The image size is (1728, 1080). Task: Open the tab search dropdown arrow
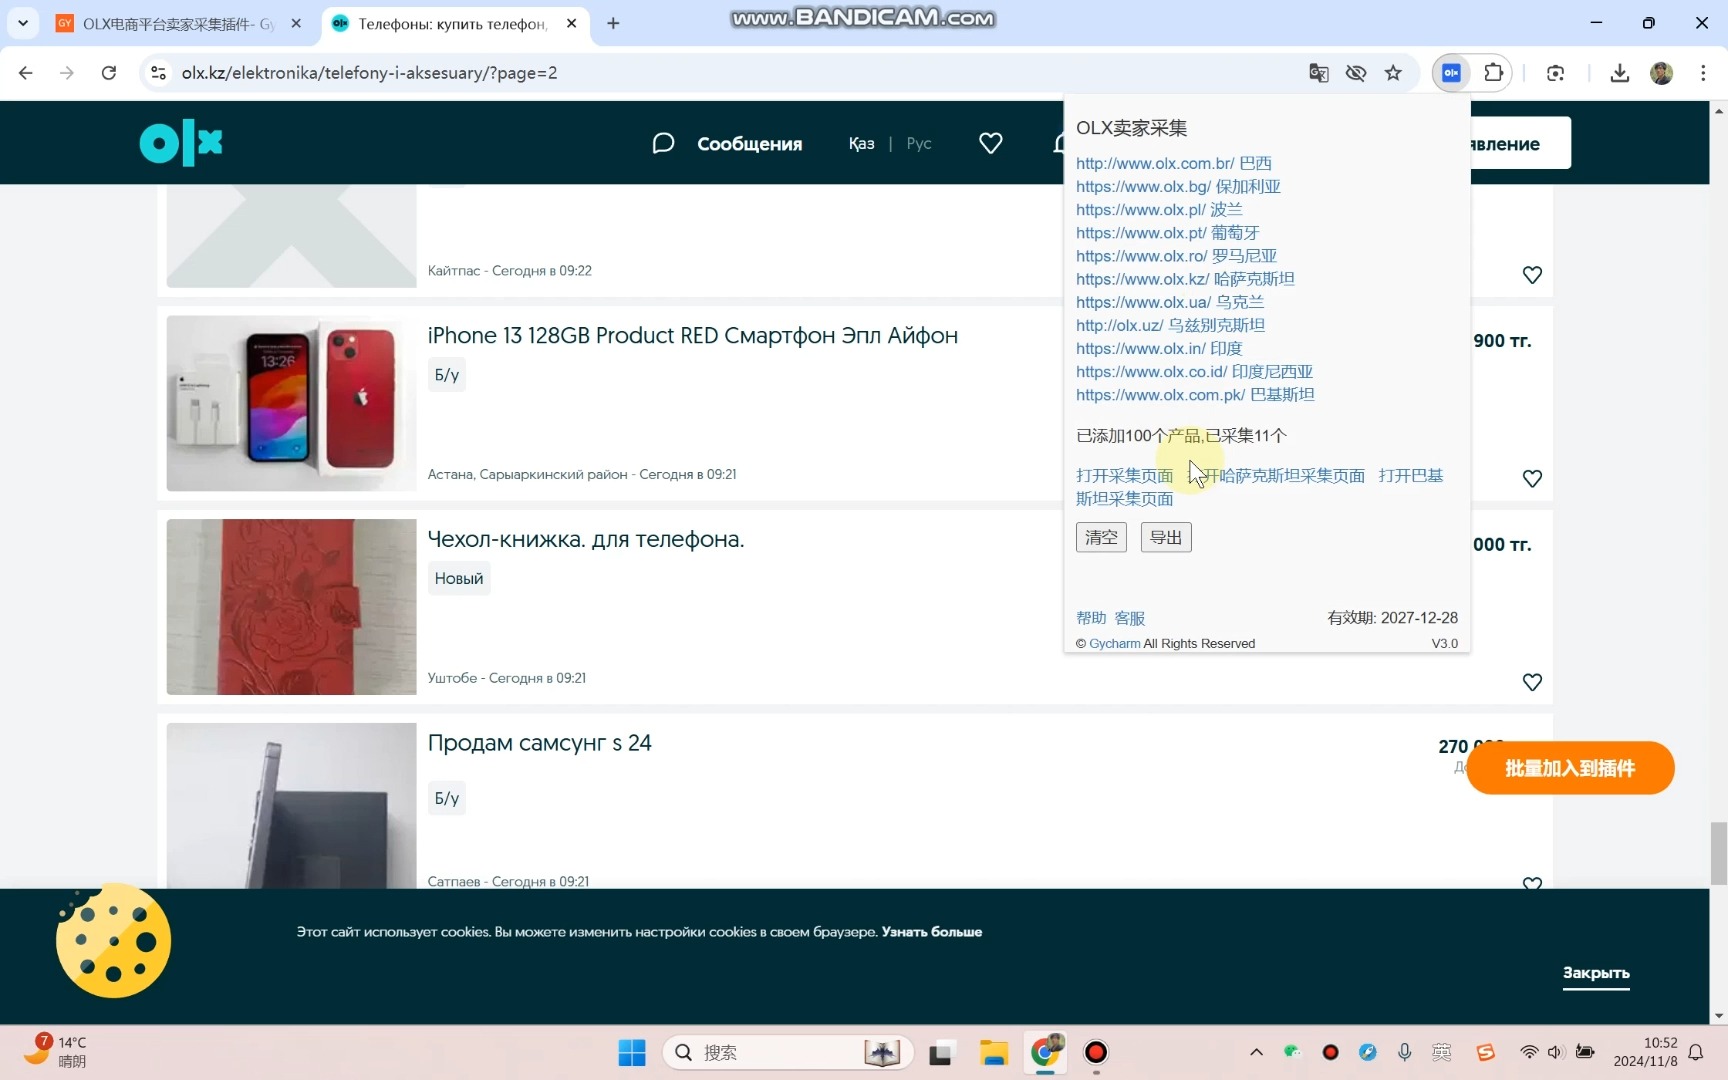[23, 23]
